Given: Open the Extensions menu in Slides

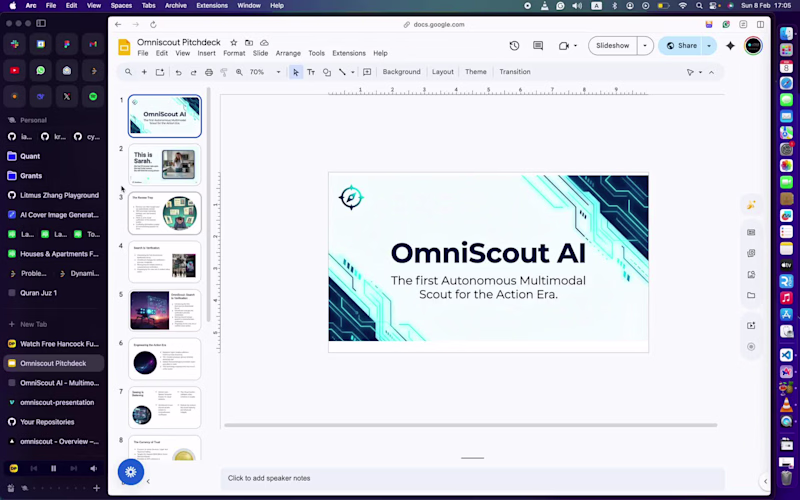Looking at the screenshot, I should click(348, 53).
